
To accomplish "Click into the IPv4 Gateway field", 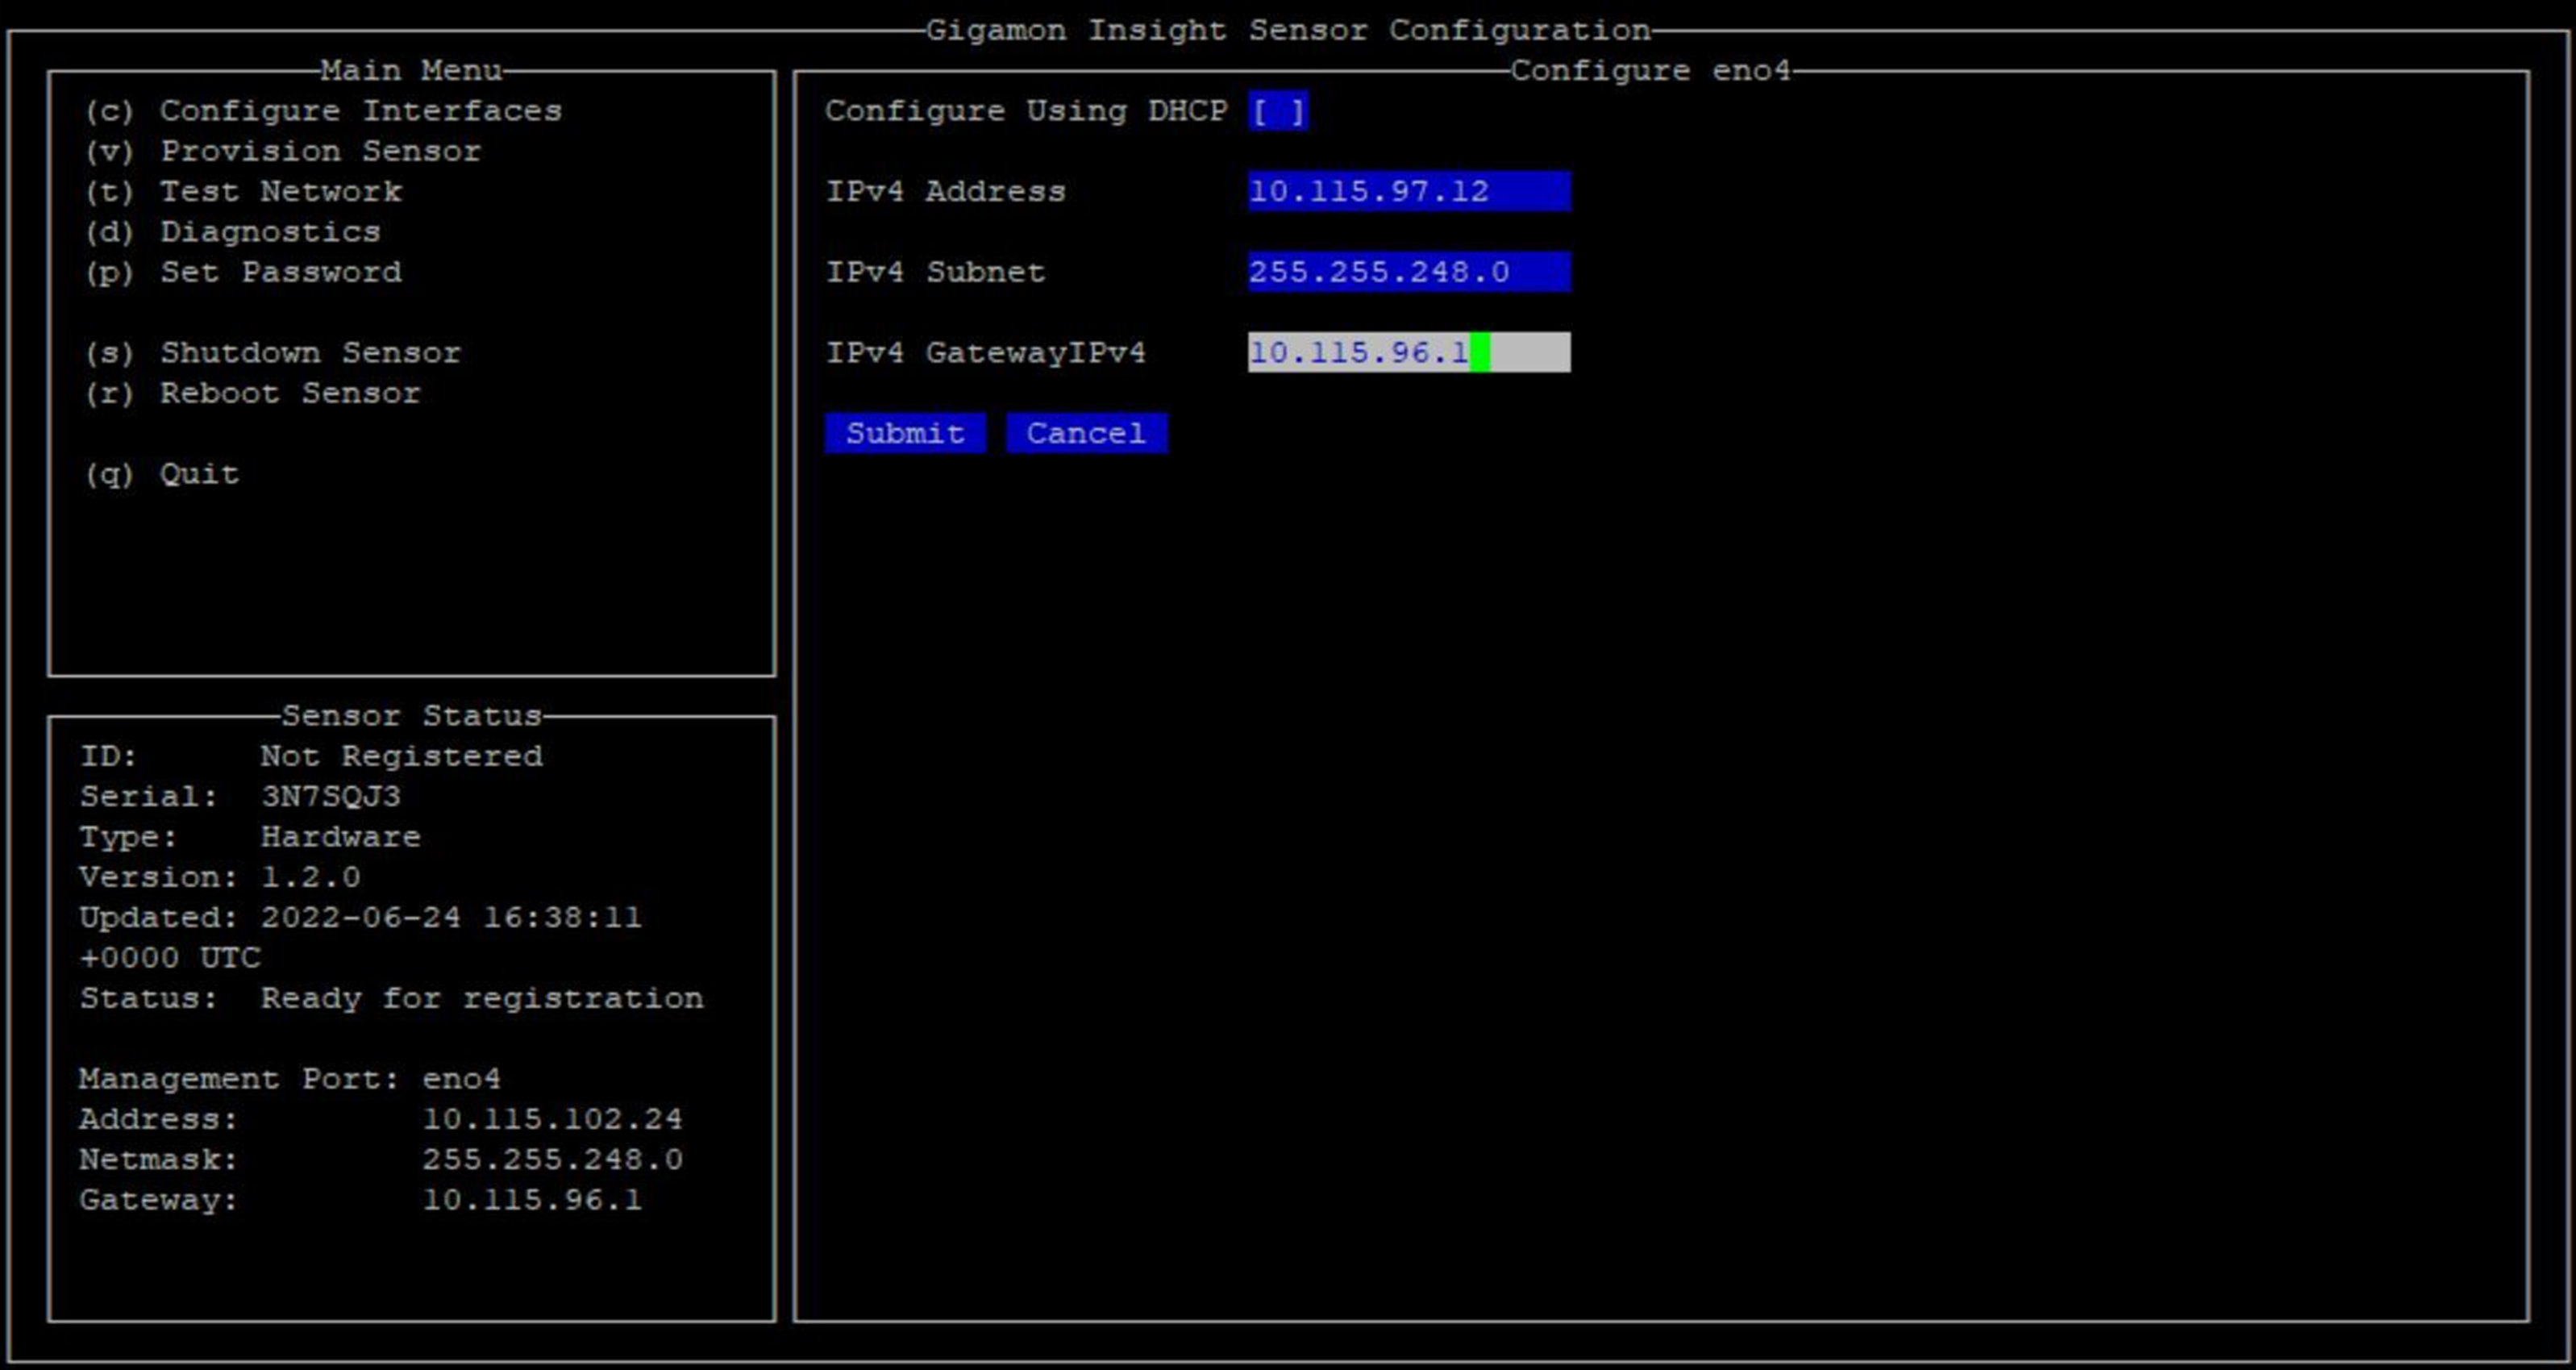I will [1409, 352].
